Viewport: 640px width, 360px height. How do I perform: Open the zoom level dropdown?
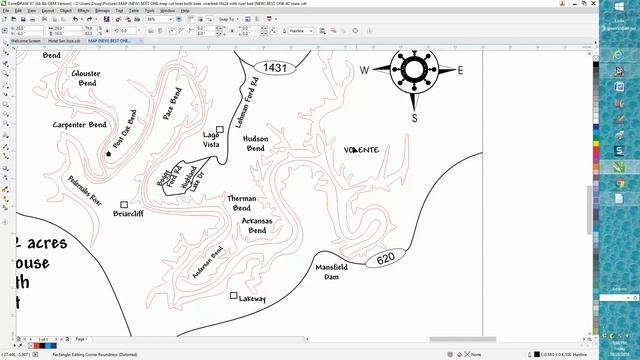pyautogui.click(x=170, y=19)
